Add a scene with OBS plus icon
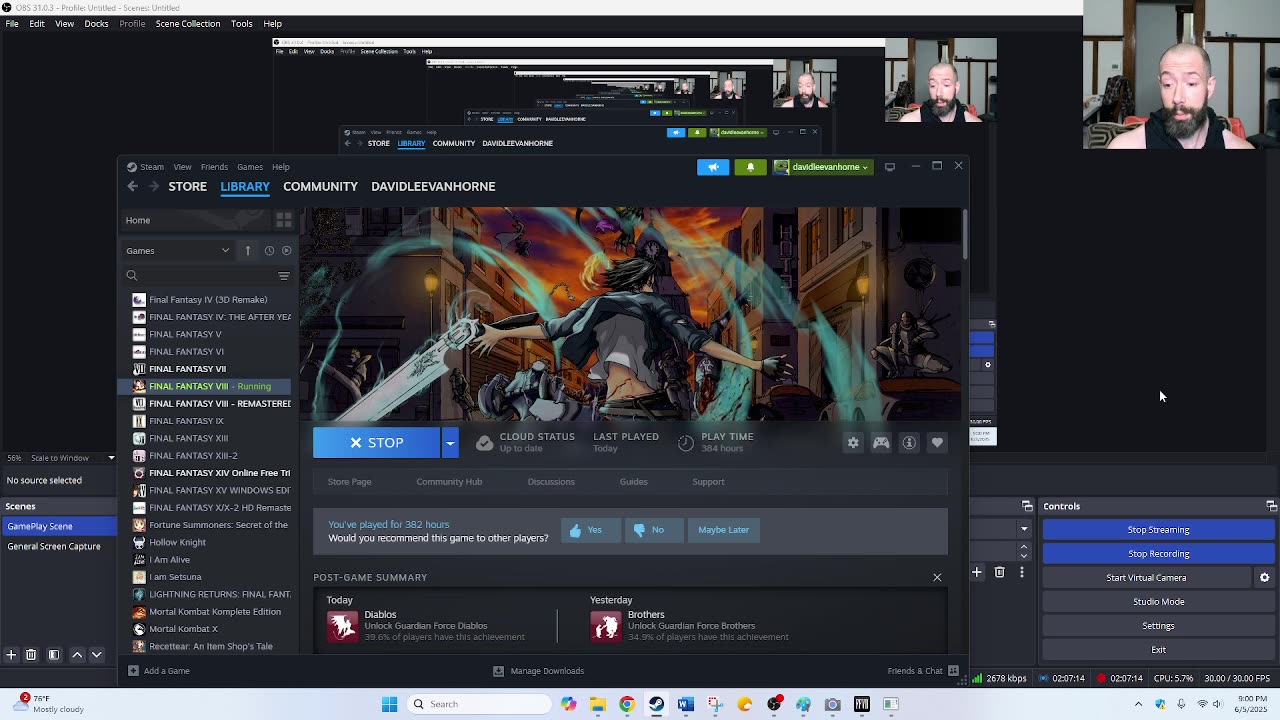 pyautogui.click(x=11, y=655)
